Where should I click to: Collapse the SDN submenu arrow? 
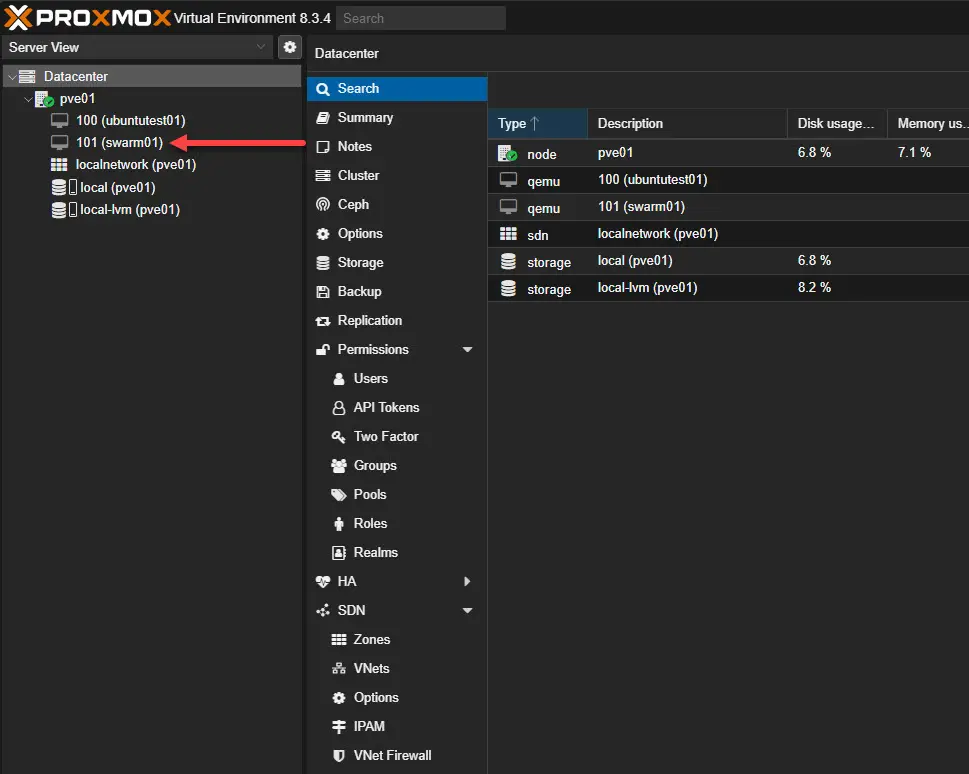click(467, 611)
